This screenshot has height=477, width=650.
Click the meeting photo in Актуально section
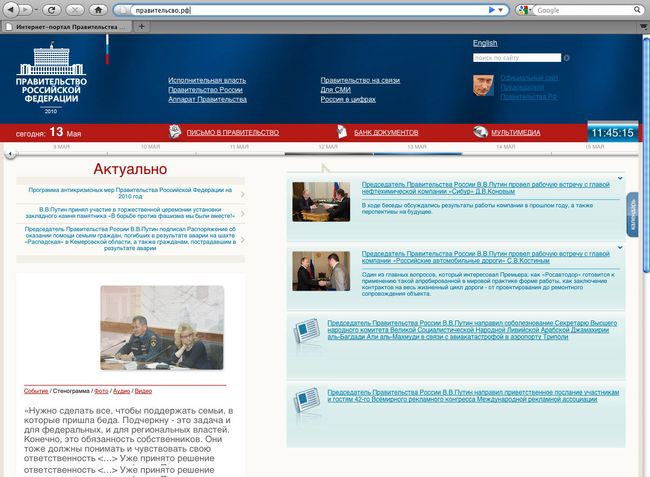[162, 328]
